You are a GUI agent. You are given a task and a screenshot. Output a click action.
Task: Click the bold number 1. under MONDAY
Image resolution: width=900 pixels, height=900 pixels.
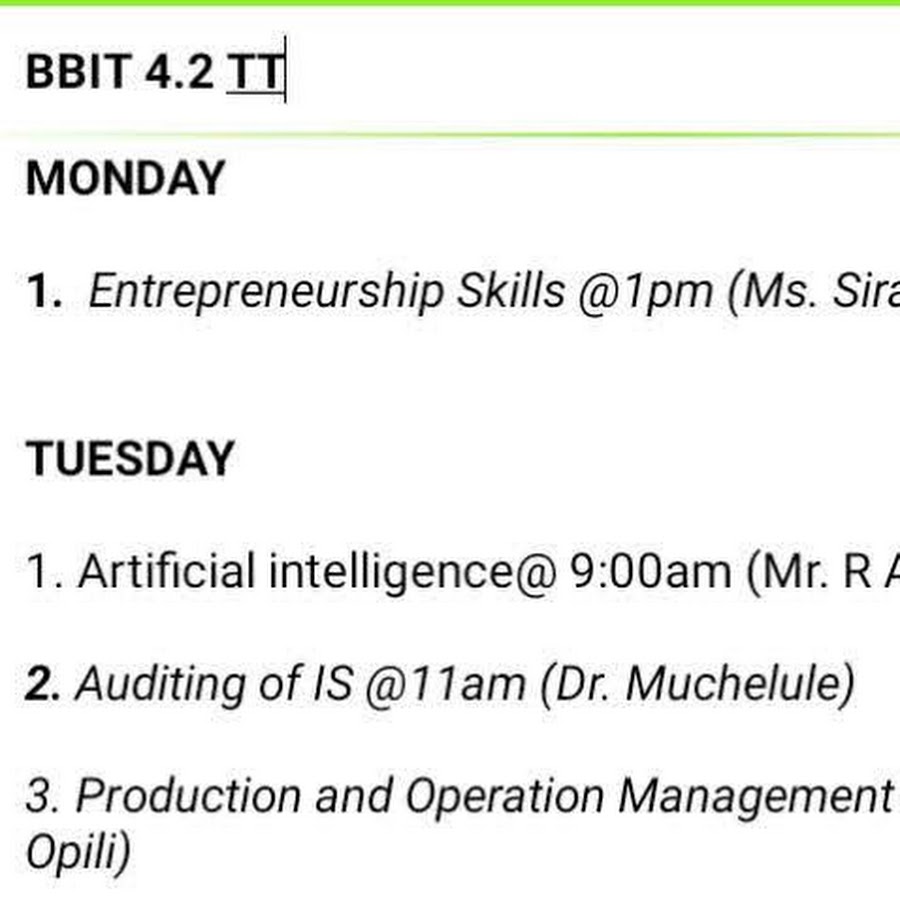click(44, 291)
